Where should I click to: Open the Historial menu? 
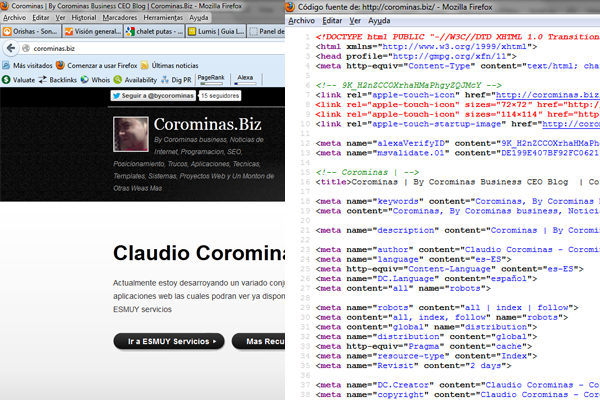tap(84, 18)
